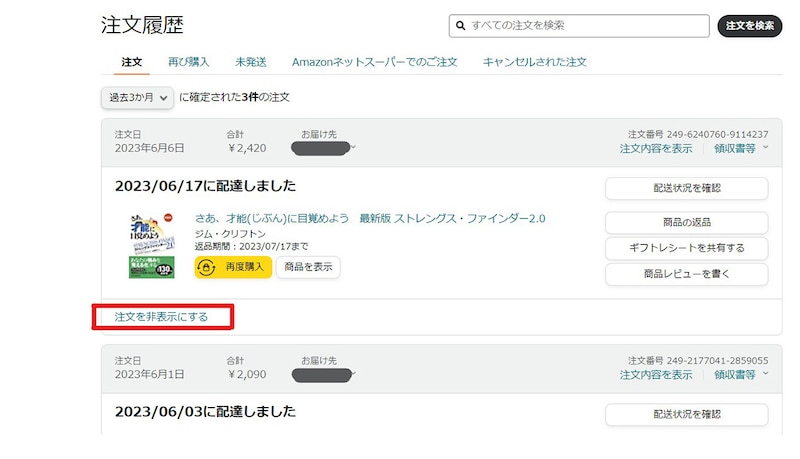Screen dimensions: 800x459
Task: Click the 商品を表示 button
Action: coord(308,267)
